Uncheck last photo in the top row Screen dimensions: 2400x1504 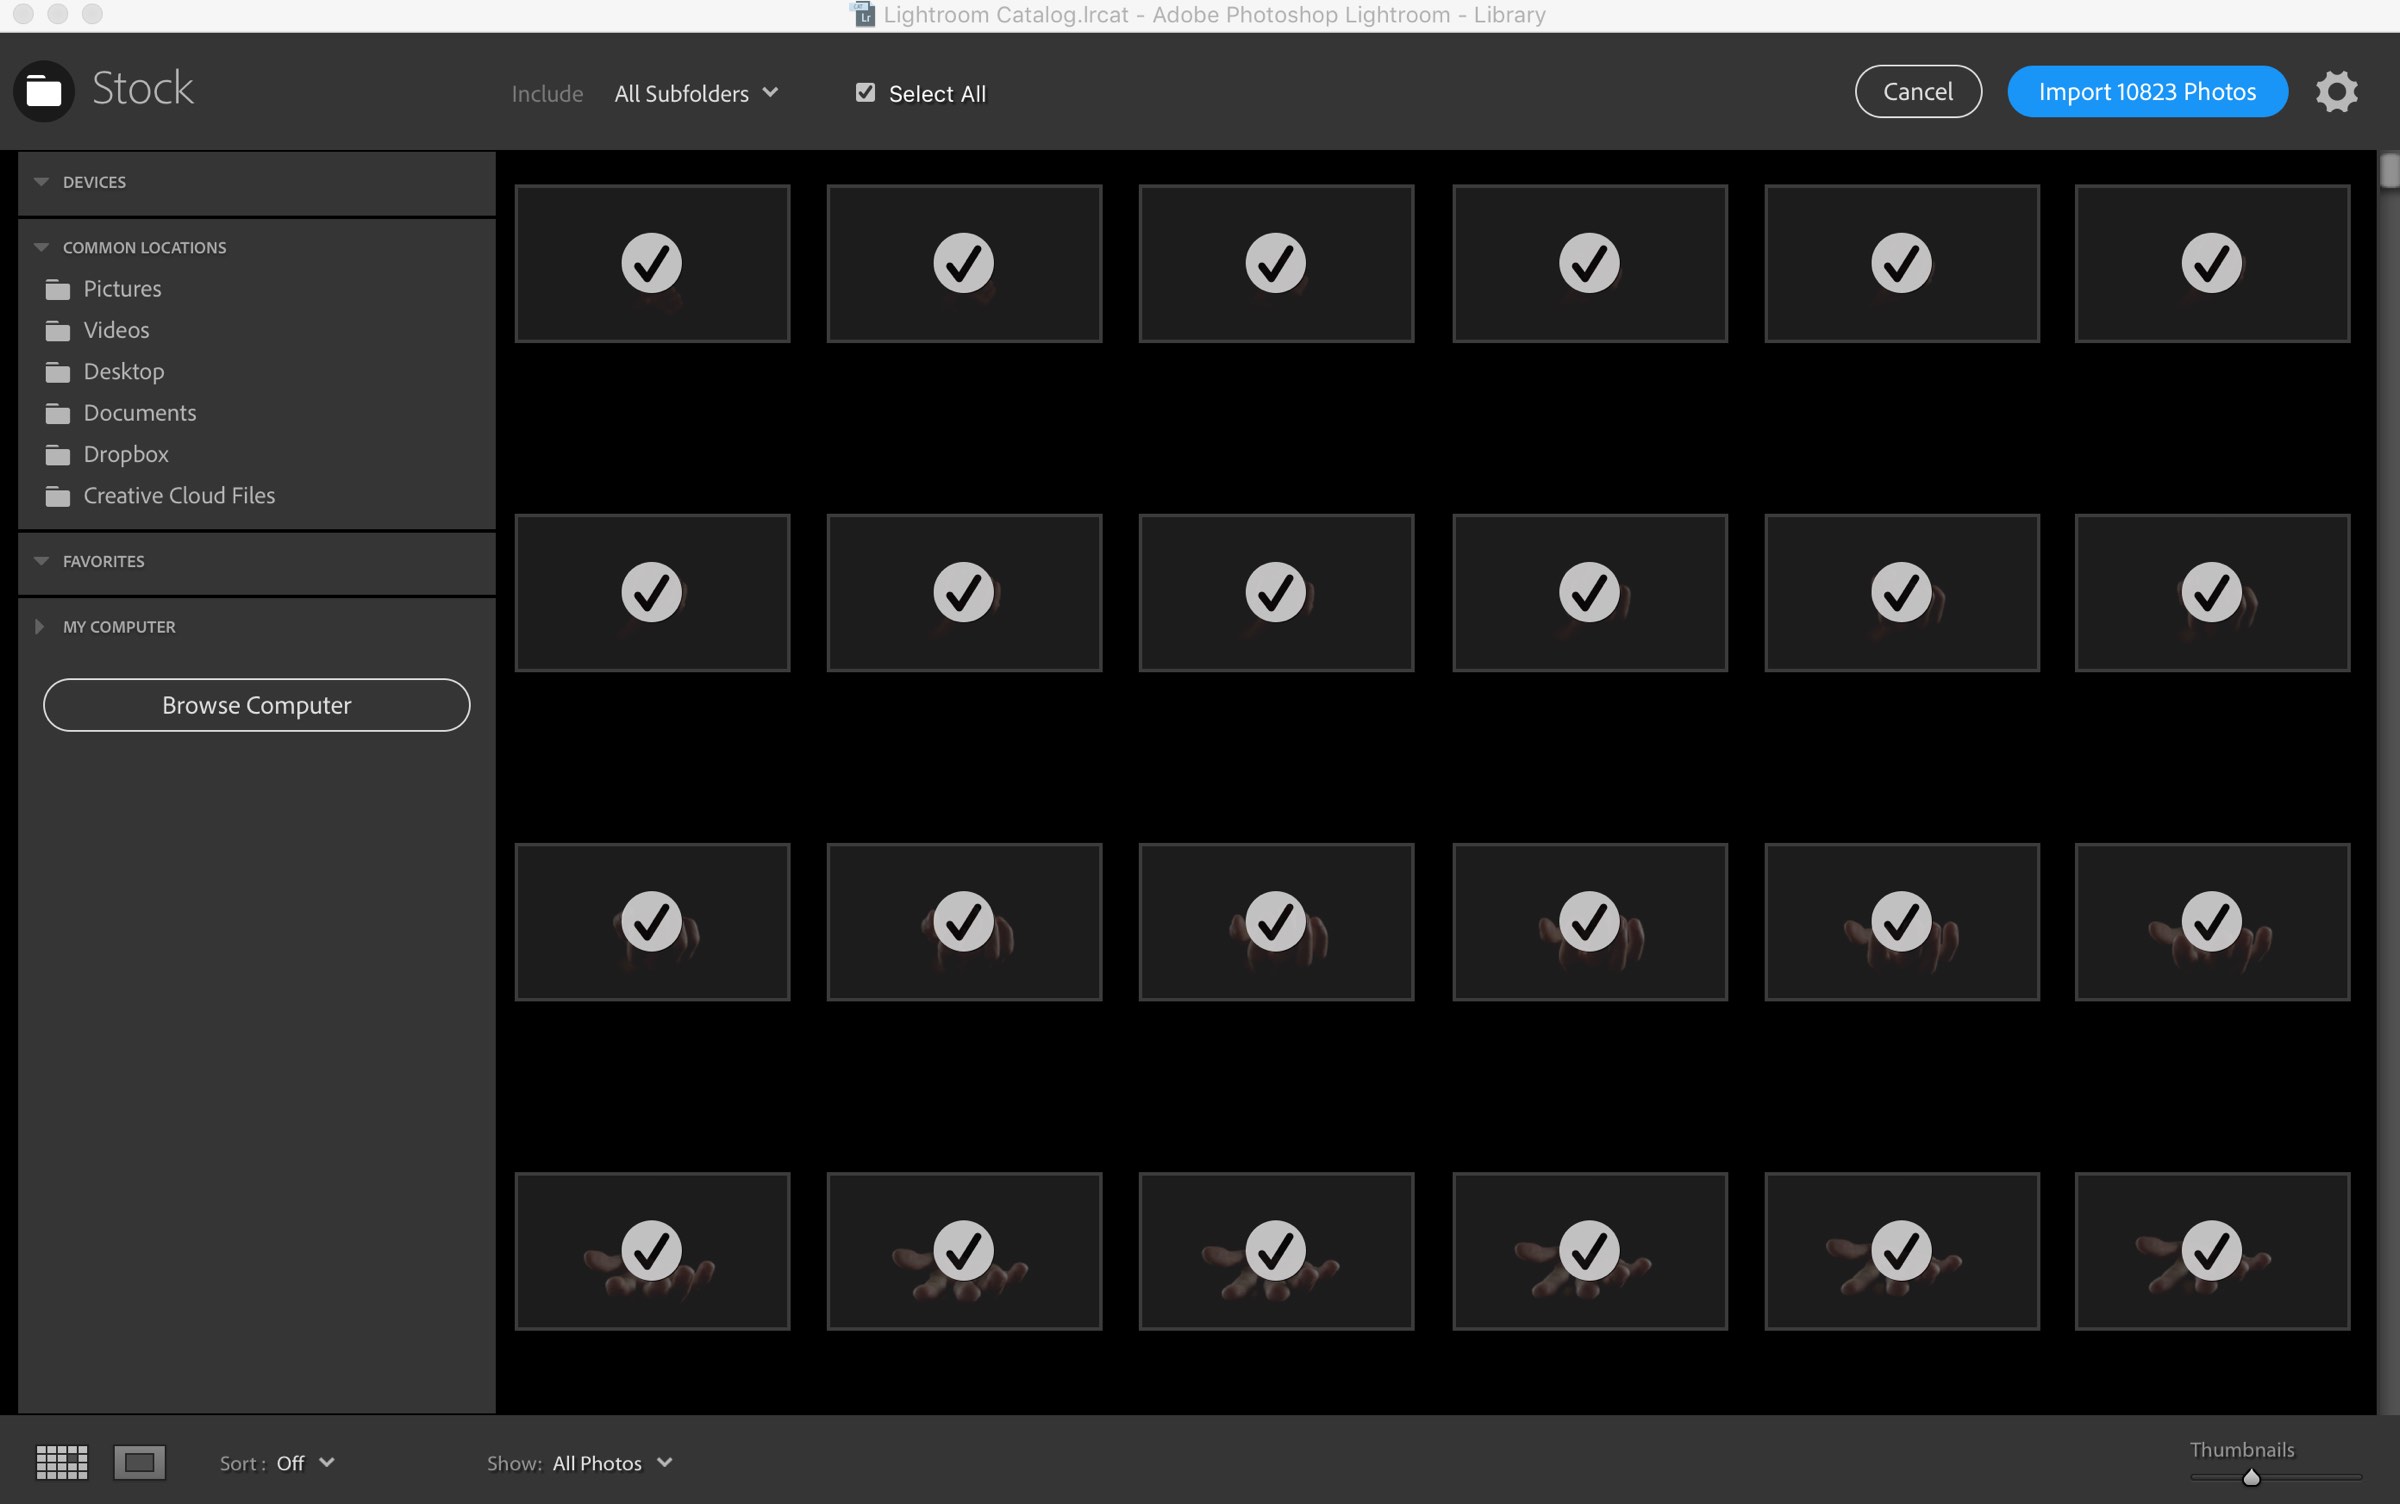pyautogui.click(x=2211, y=263)
